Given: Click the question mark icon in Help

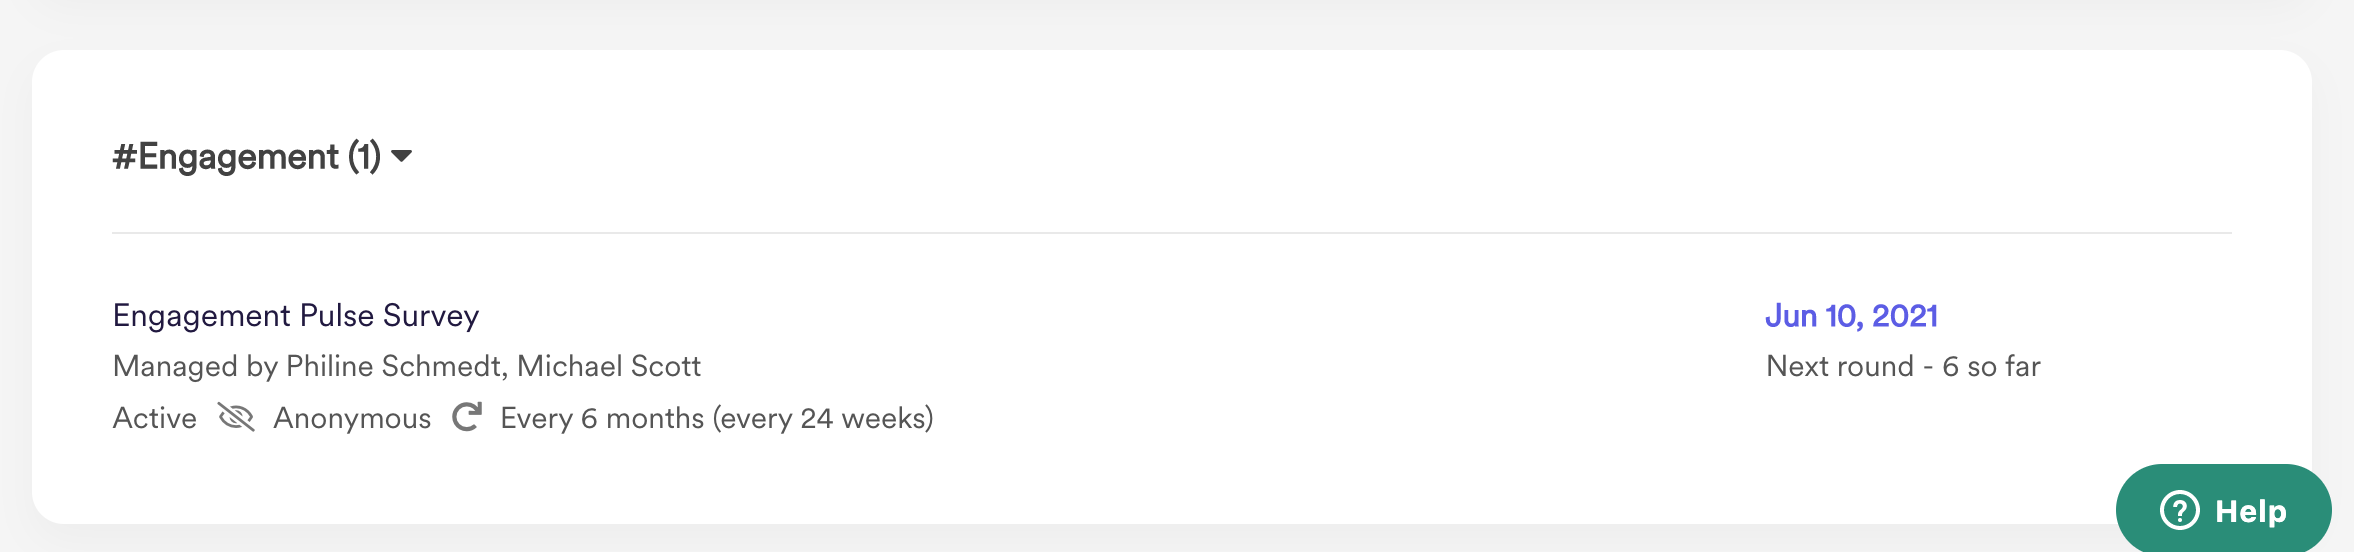Looking at the screenshot, I should point(2179,510).
